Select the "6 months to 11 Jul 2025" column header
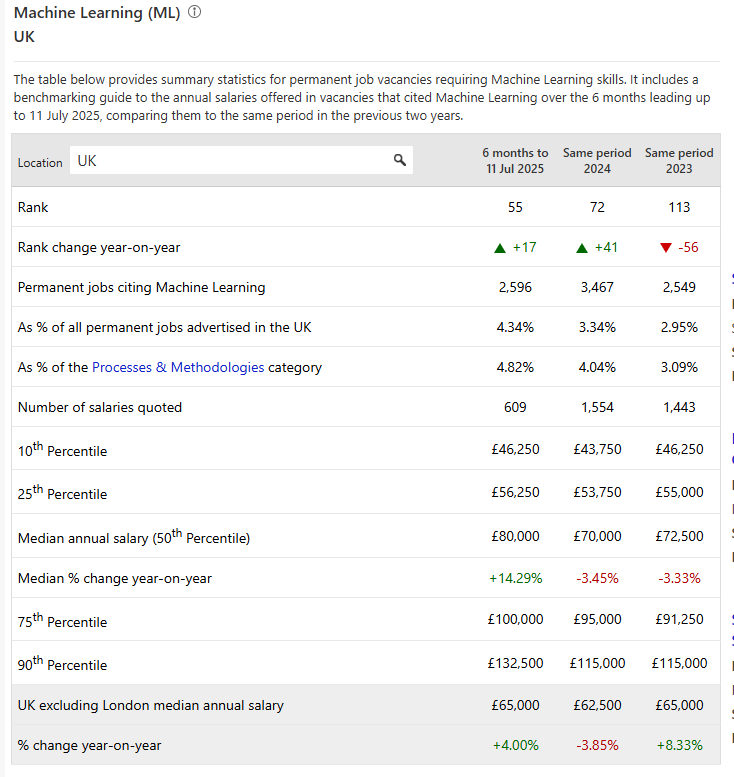The width and height of the screenshot is (734, 777). click(515, 161)
